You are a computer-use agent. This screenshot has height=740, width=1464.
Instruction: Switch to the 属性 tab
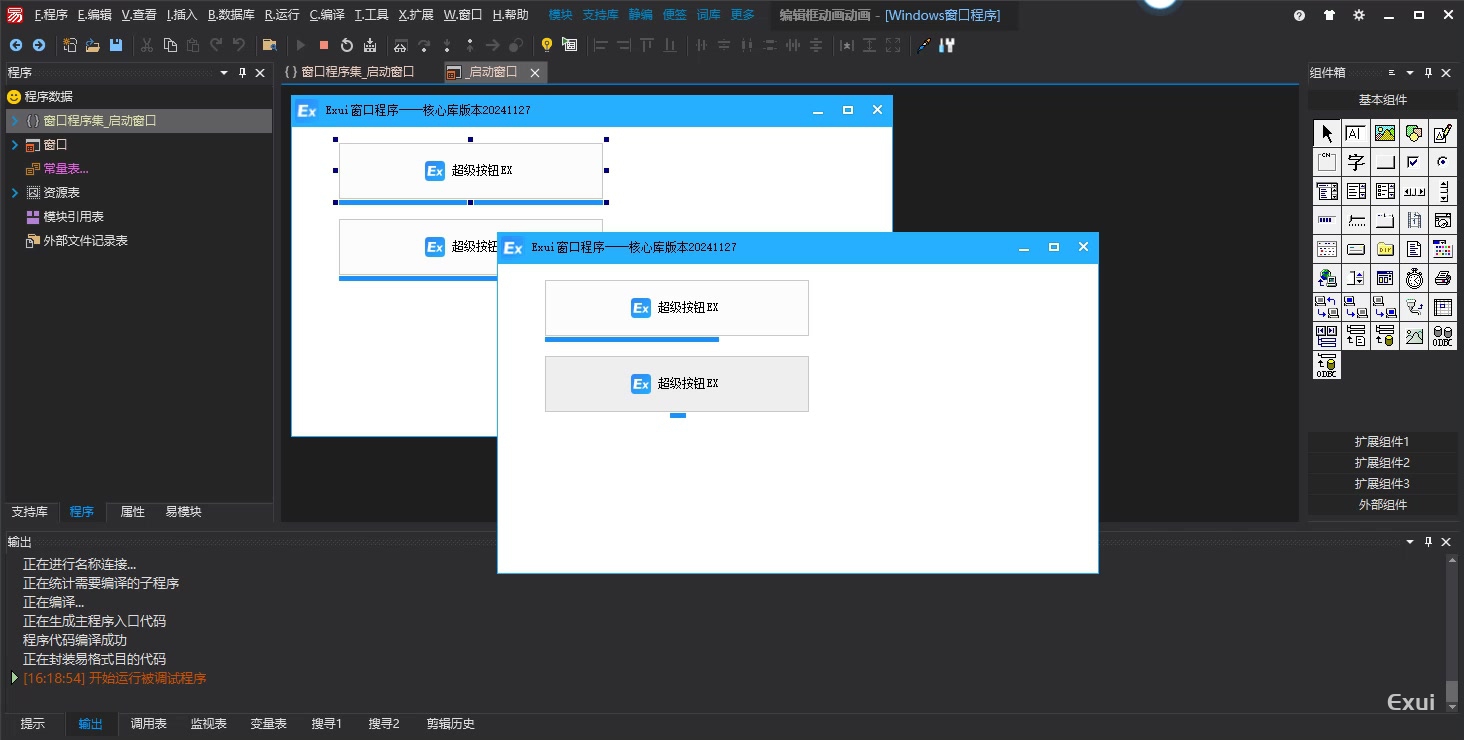click(132, 512)
